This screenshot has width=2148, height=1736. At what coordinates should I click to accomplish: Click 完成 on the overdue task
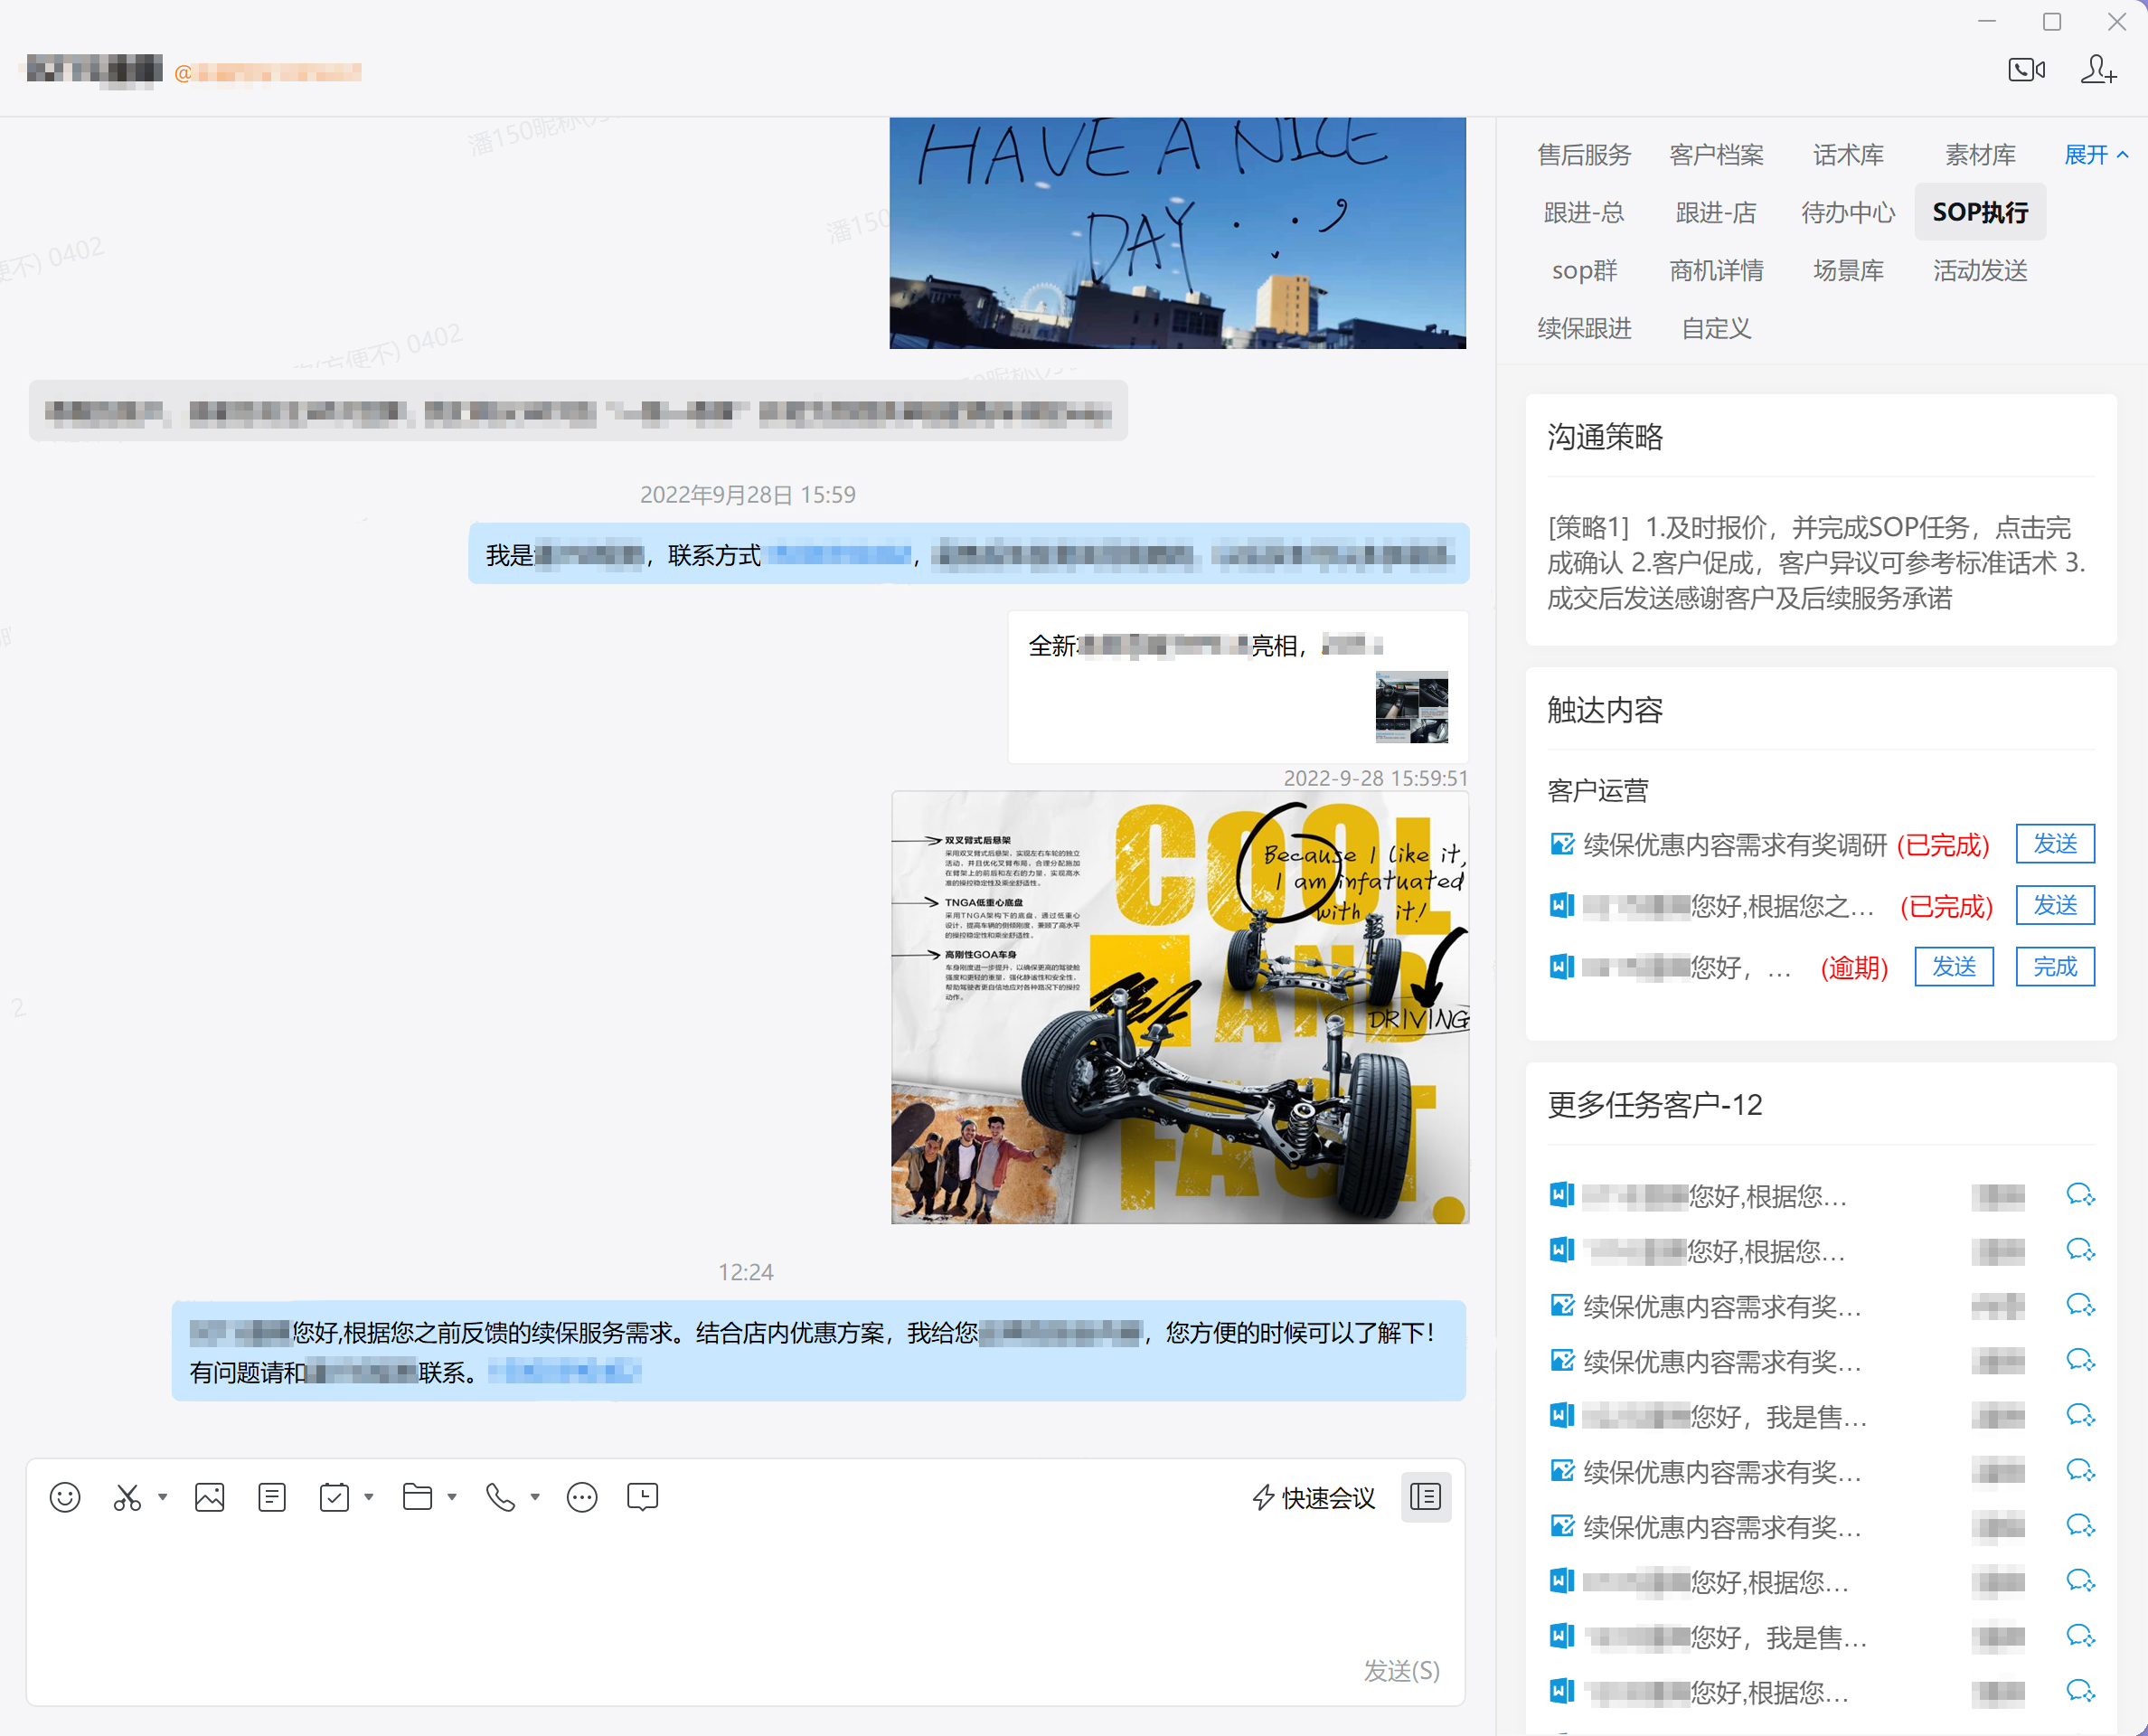pos(2054,967)
